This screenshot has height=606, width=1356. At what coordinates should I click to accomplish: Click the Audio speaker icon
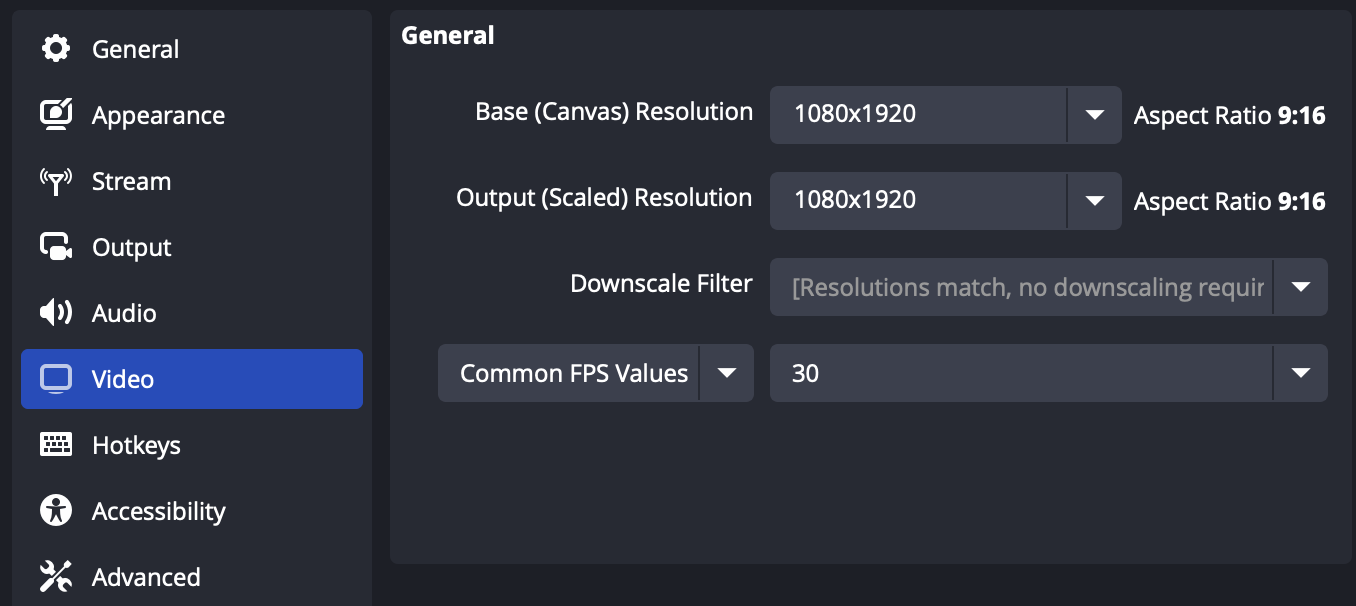pos(56,313)
